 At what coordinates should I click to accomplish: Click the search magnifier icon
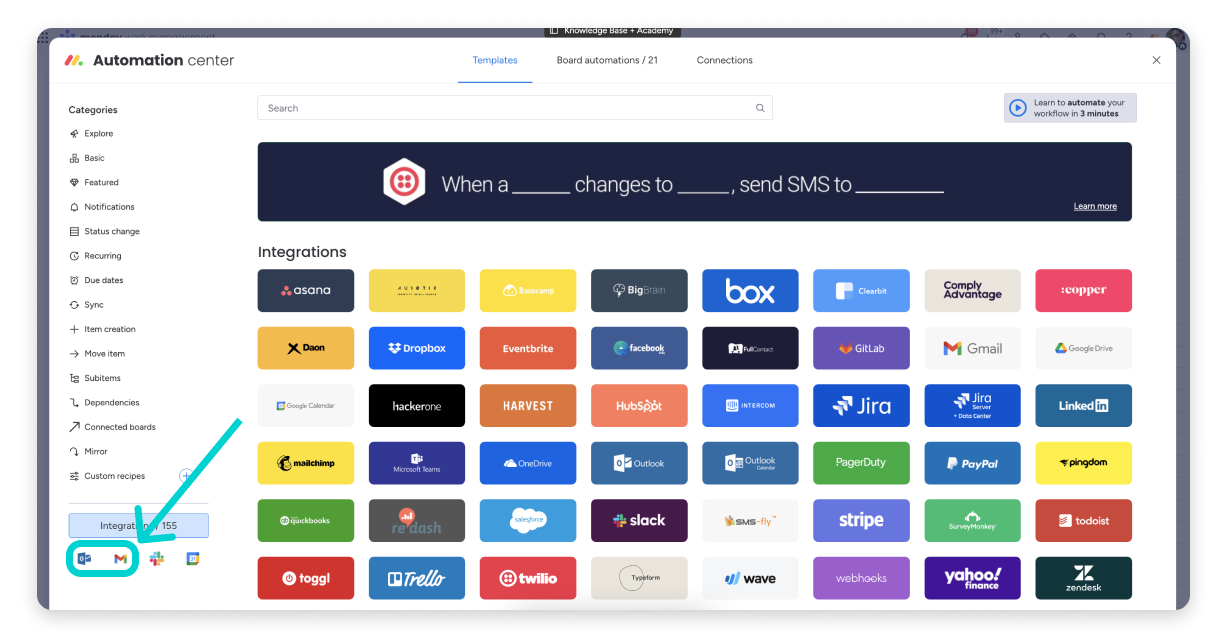click(x=760, y=108)
